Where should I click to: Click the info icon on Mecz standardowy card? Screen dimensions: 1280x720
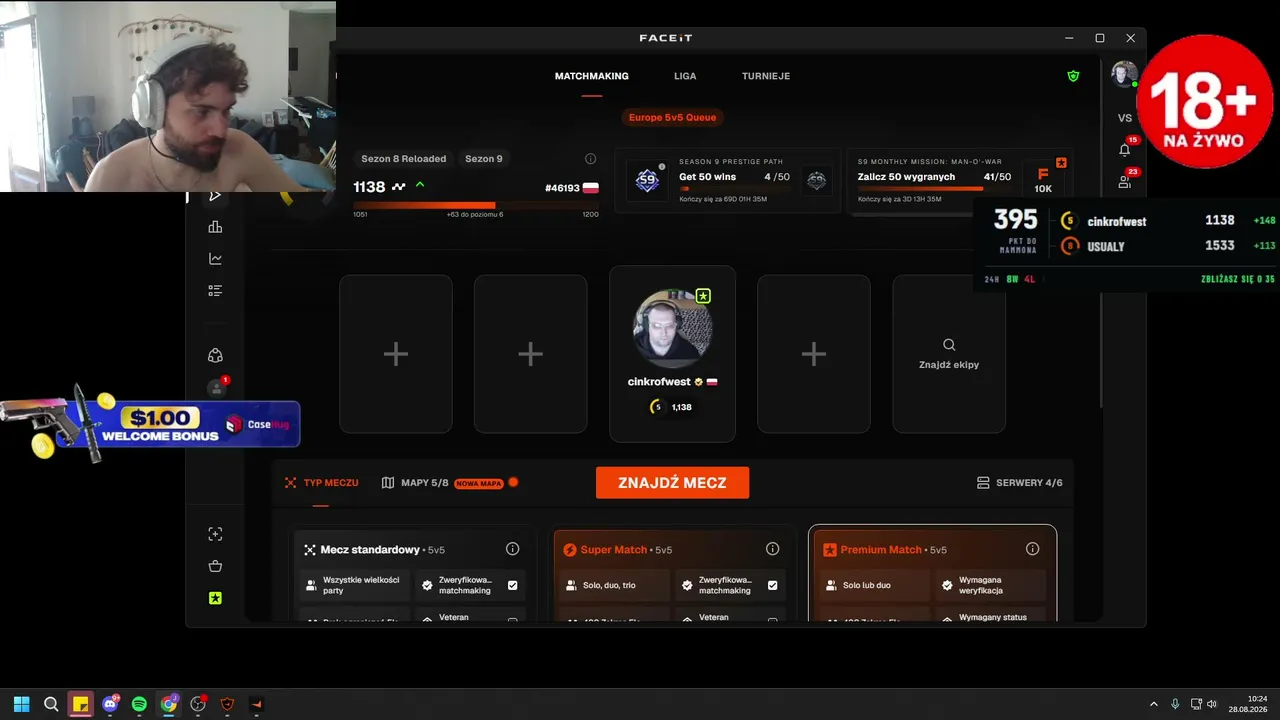tap(513, 549)
